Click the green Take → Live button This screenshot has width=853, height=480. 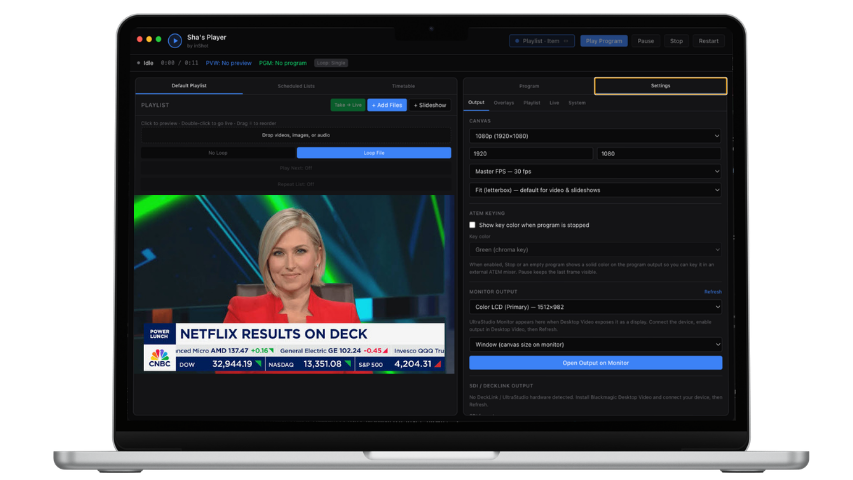coord(348,105)
